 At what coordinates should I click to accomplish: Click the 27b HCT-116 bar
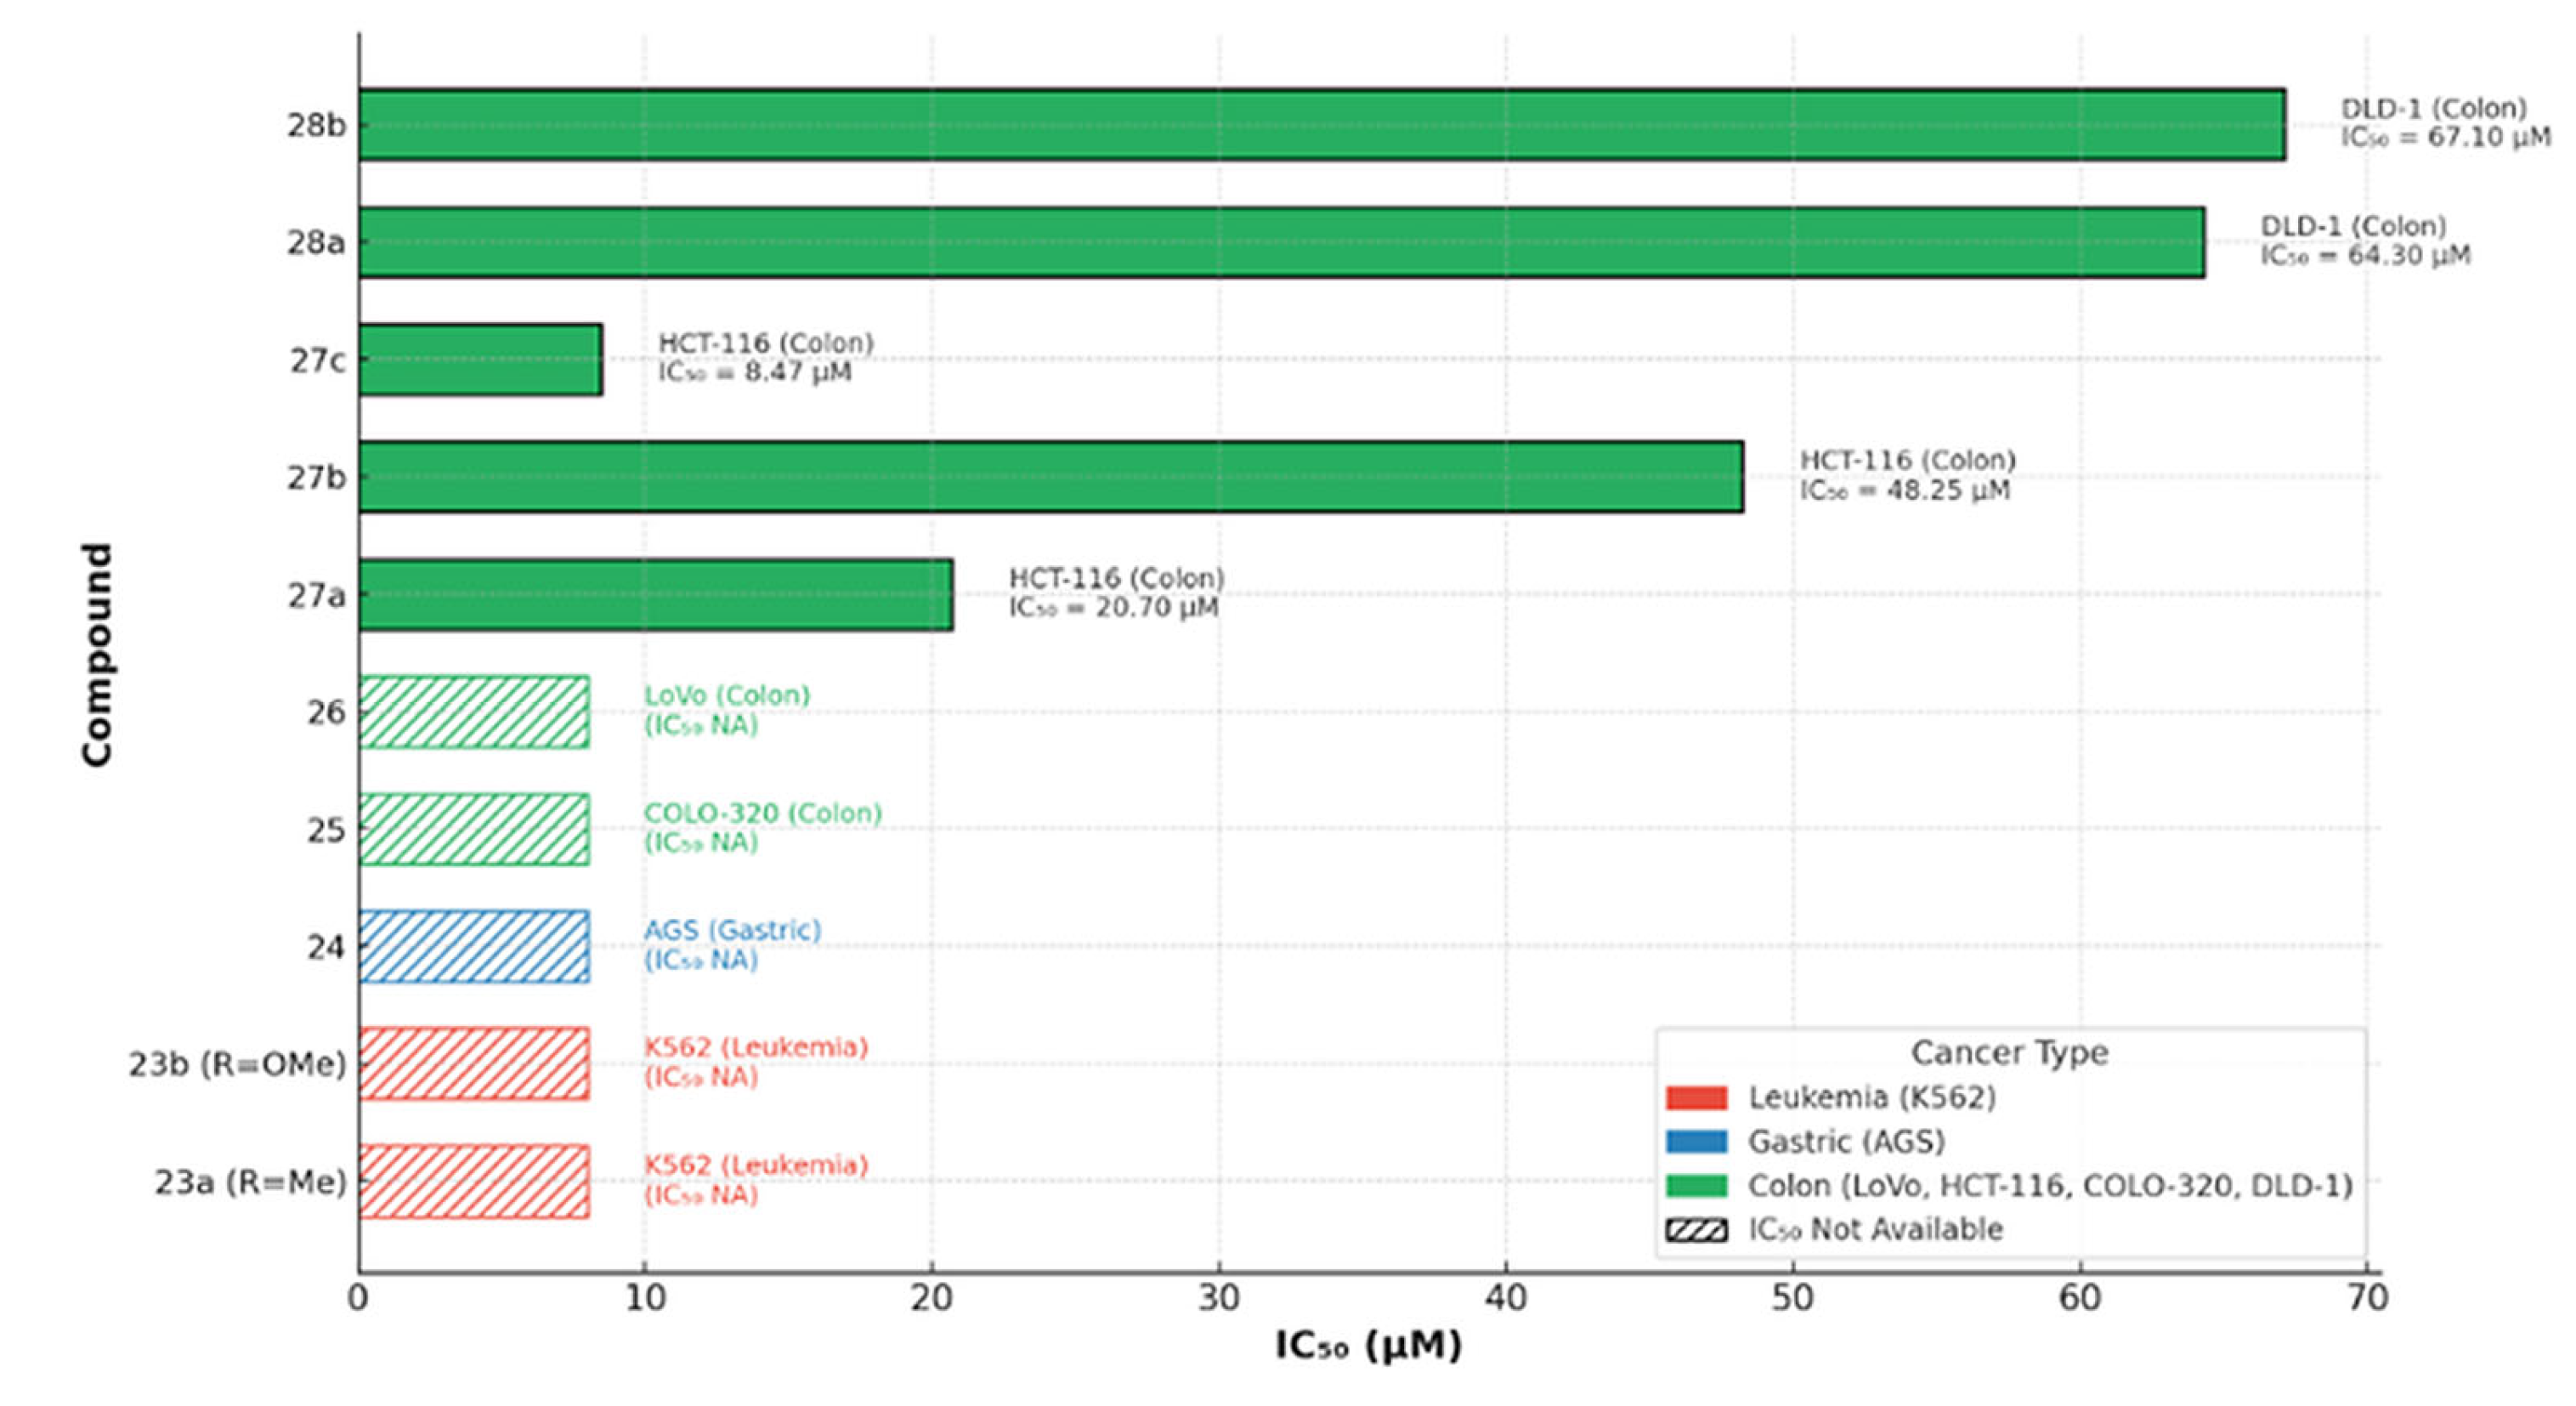1050,477
